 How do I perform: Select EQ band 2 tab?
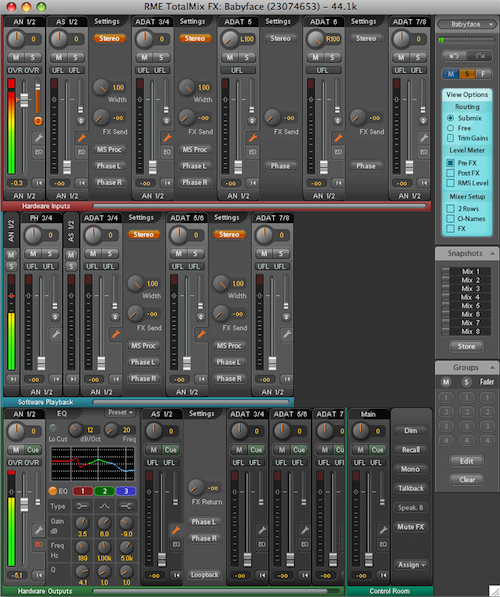click(104, 491)
